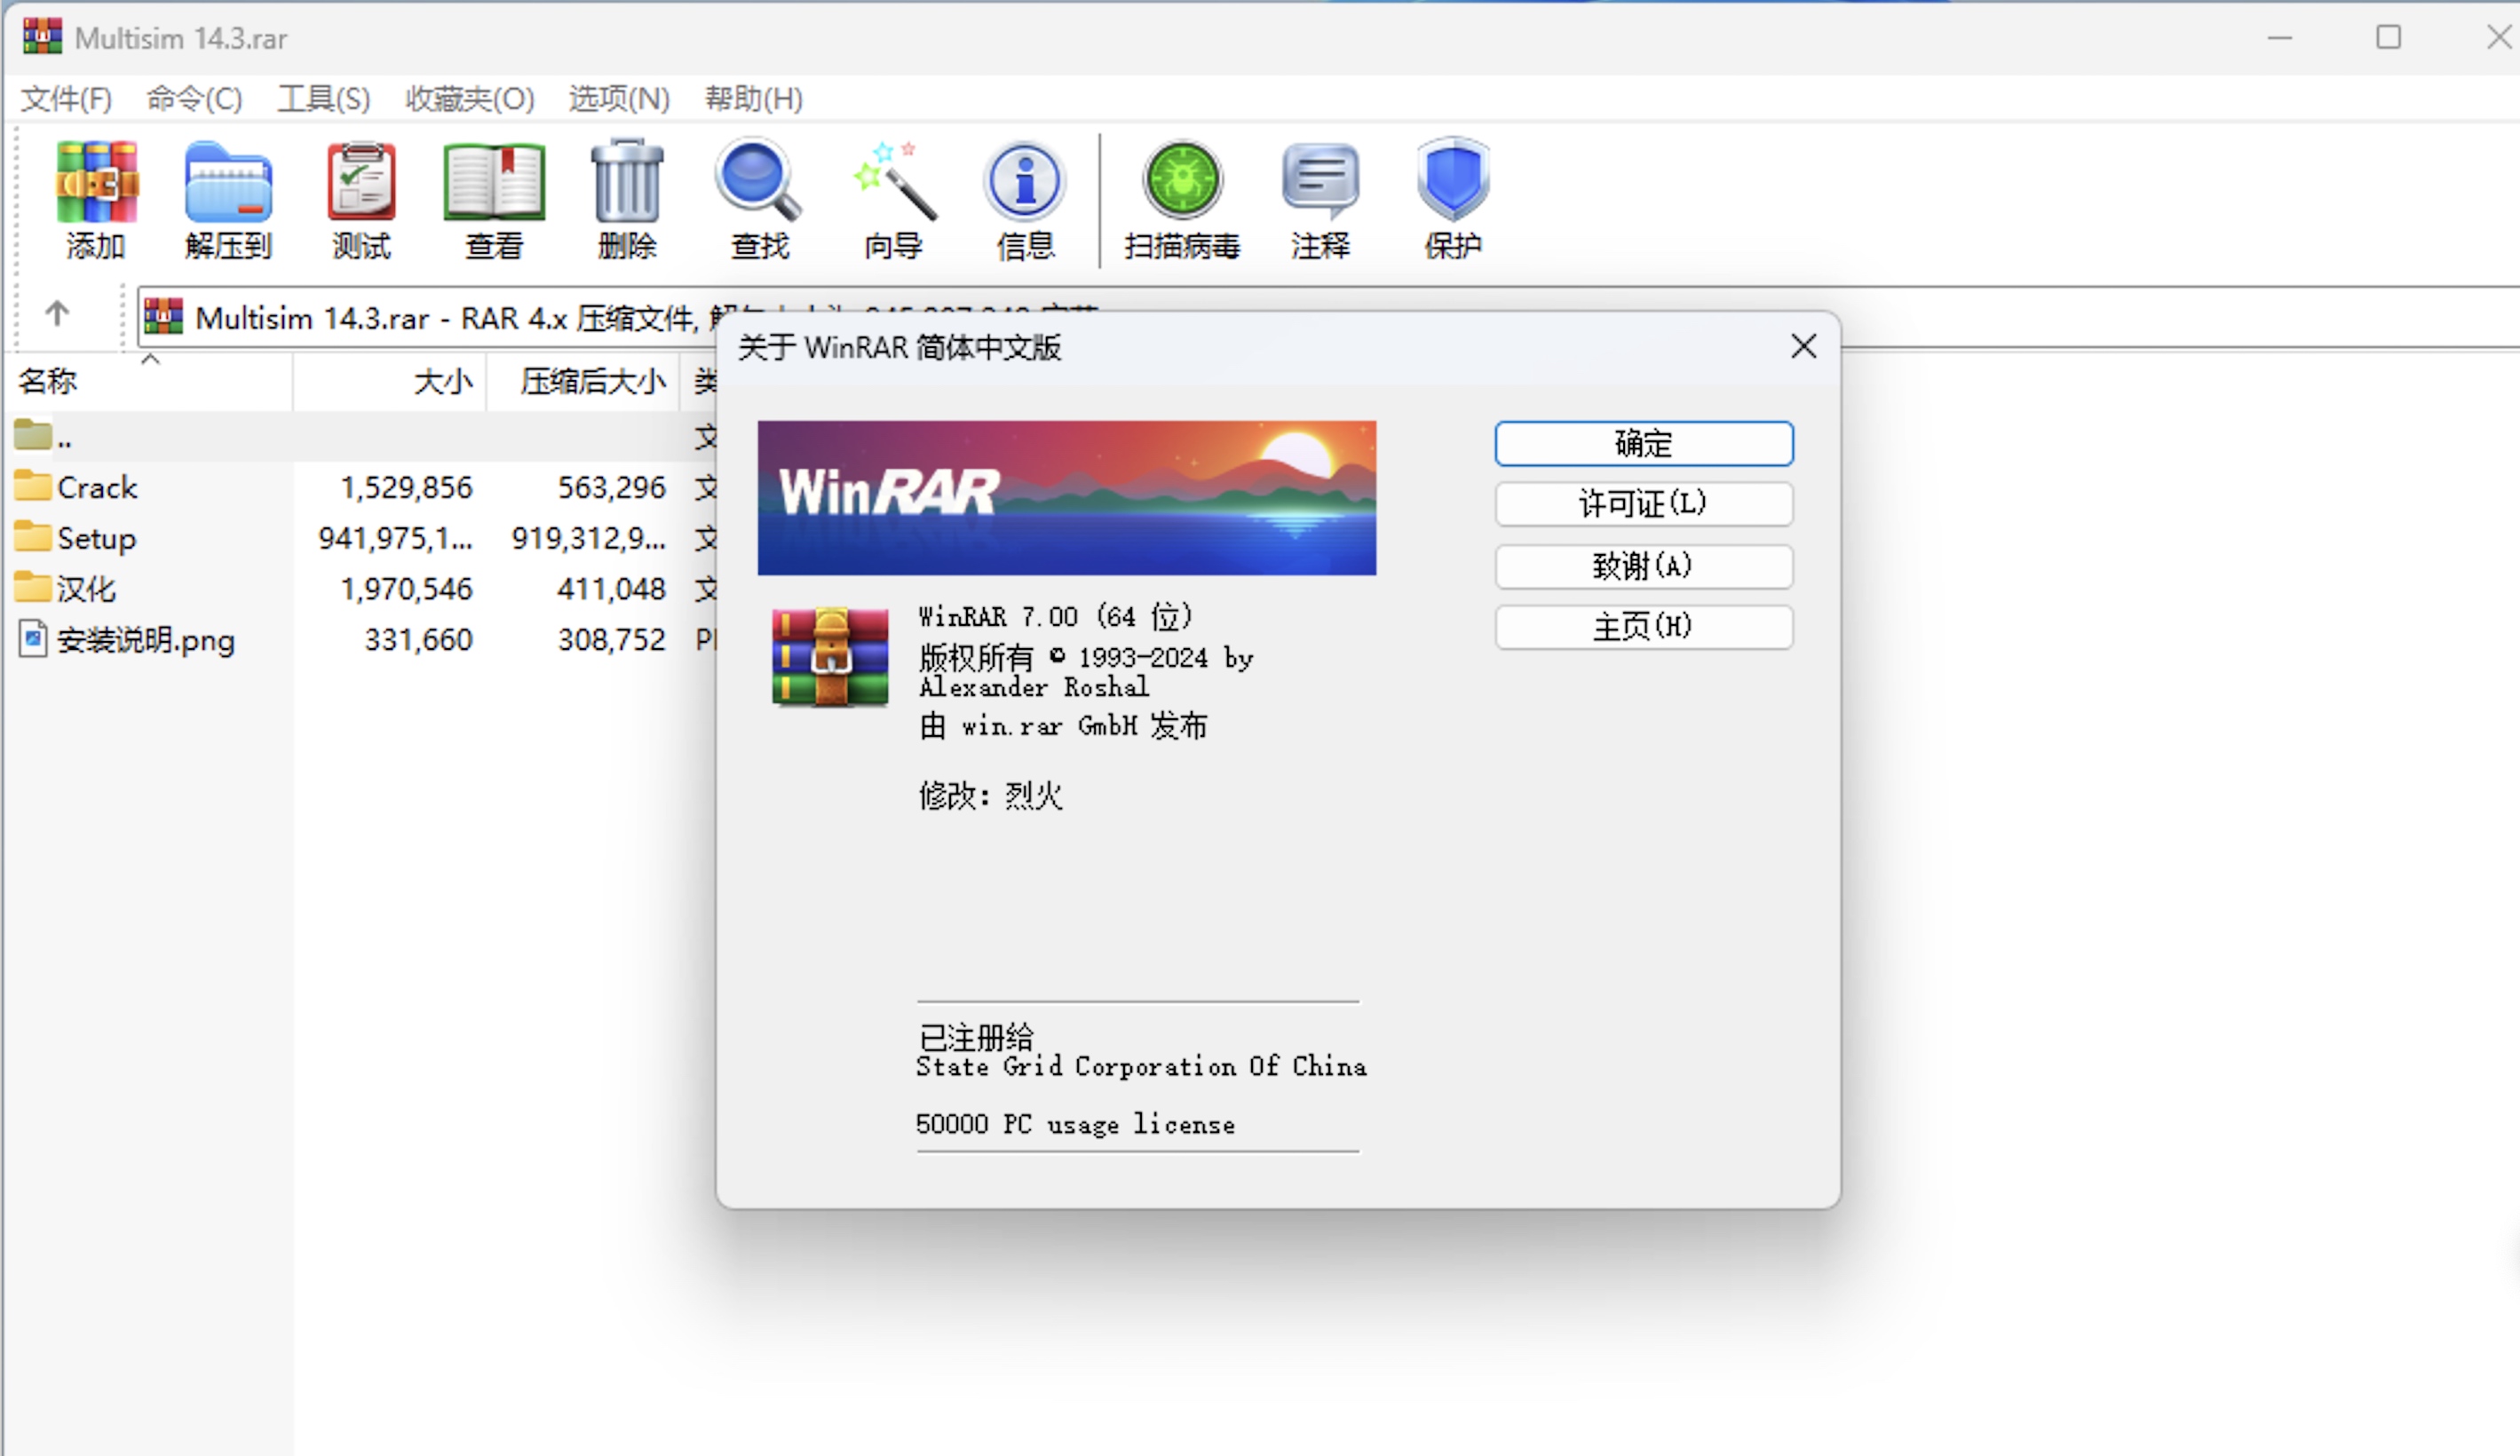Open the Crack folder in archive
2520x1456 pixels.
96,487
